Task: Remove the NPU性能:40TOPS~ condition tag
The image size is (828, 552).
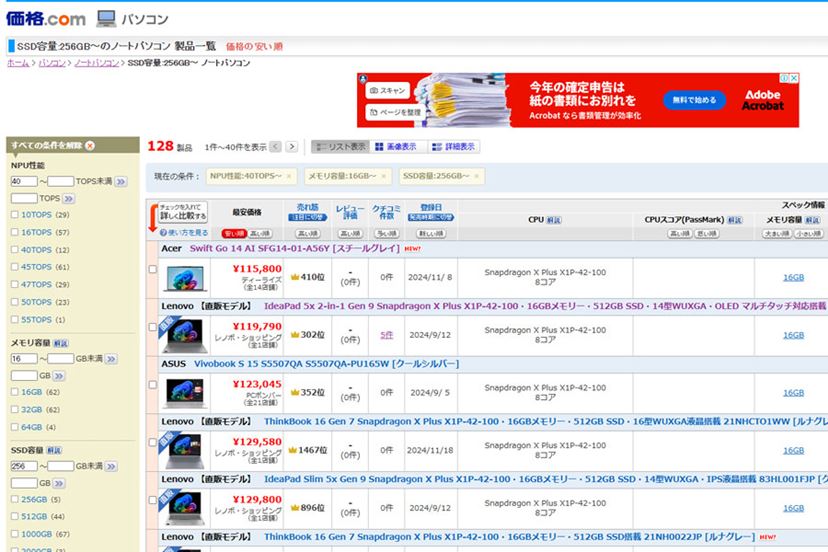Action: coord(290,176)
